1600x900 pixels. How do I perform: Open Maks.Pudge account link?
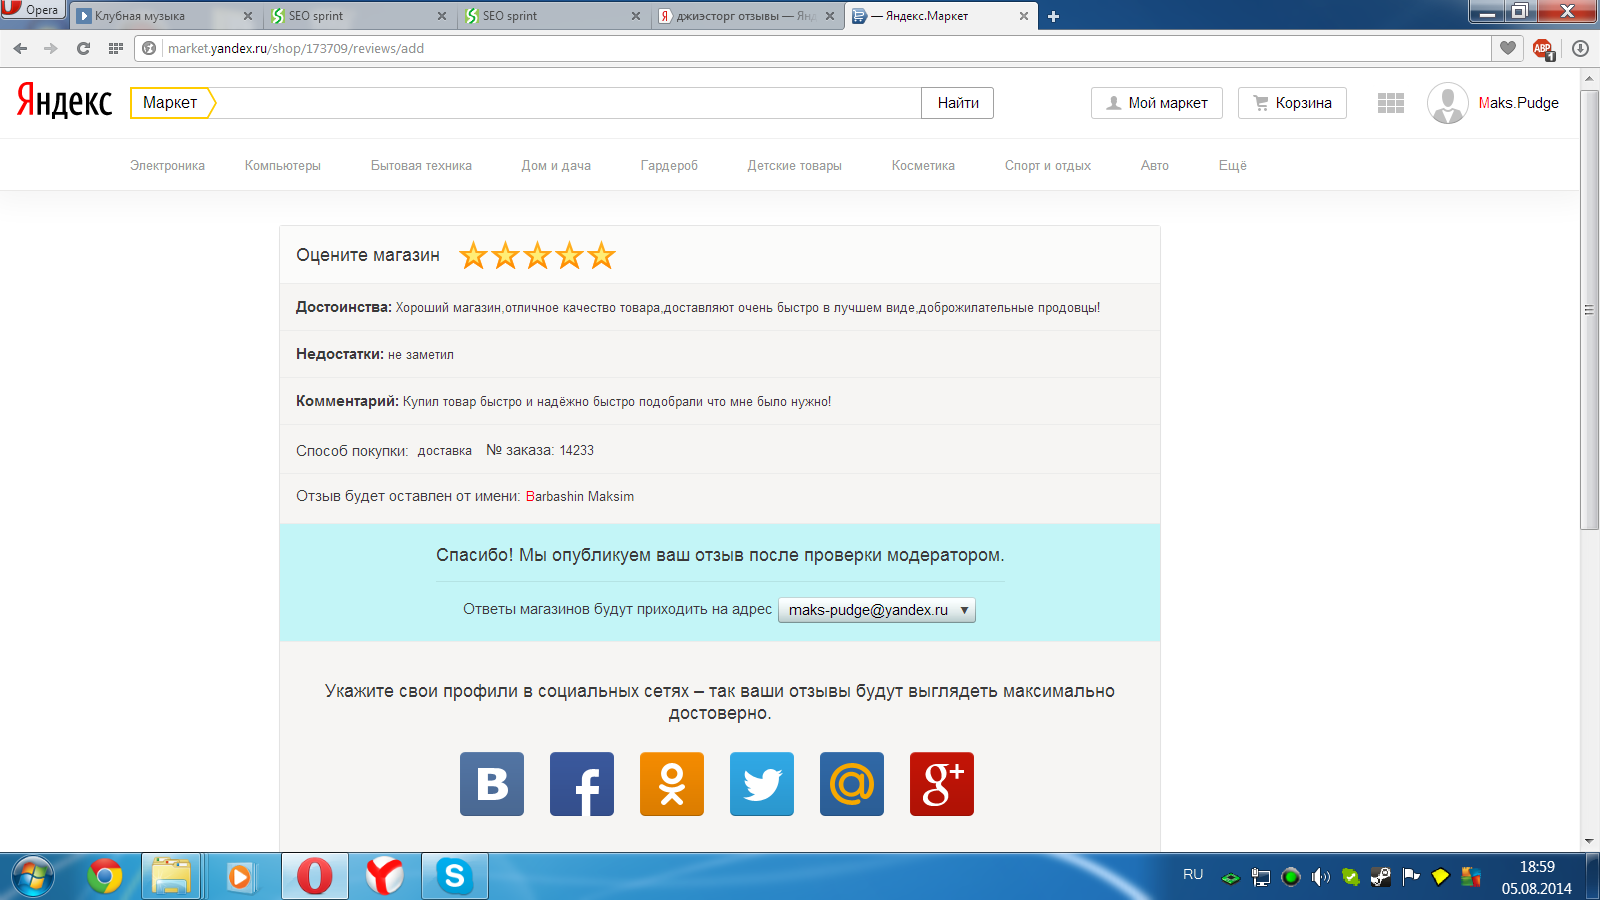click(x=1518, y=103)
